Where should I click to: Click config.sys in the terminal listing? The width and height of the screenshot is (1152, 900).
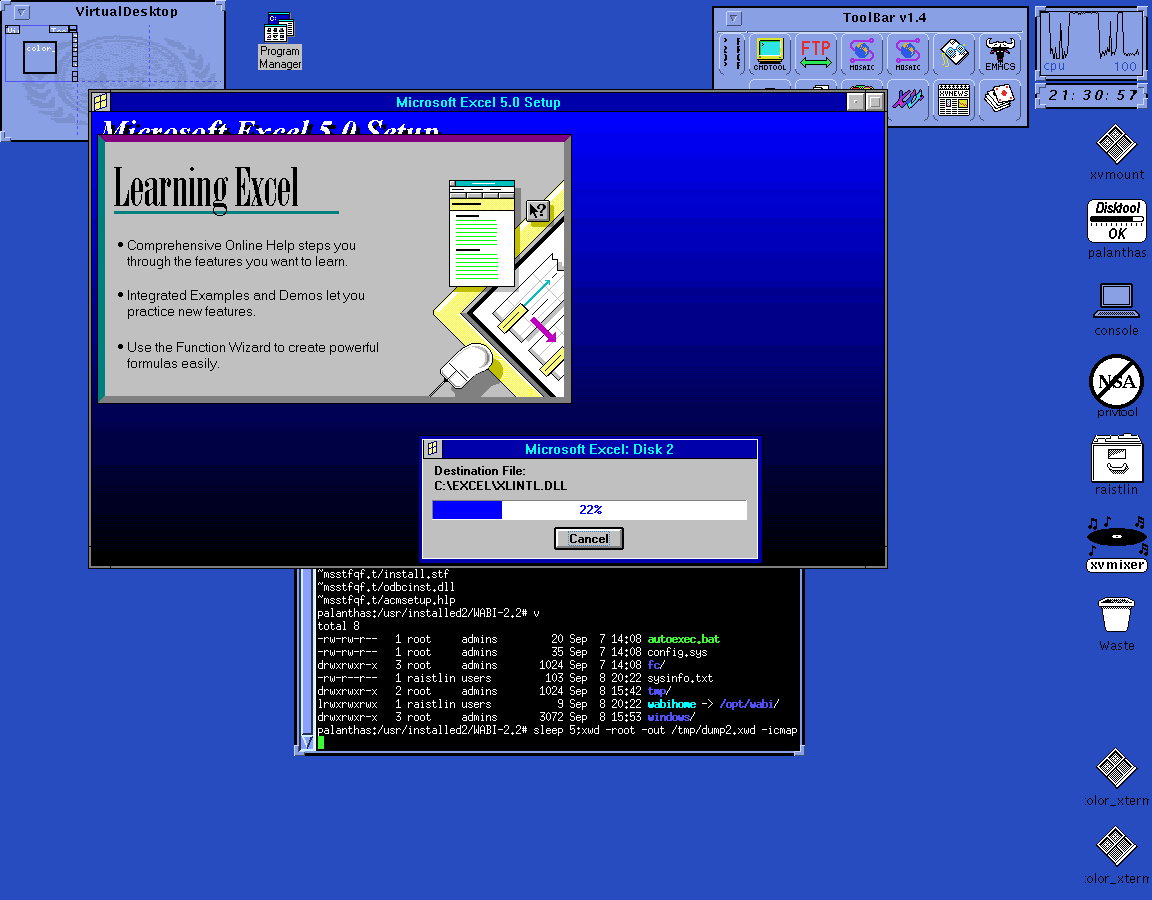point(677,652)
